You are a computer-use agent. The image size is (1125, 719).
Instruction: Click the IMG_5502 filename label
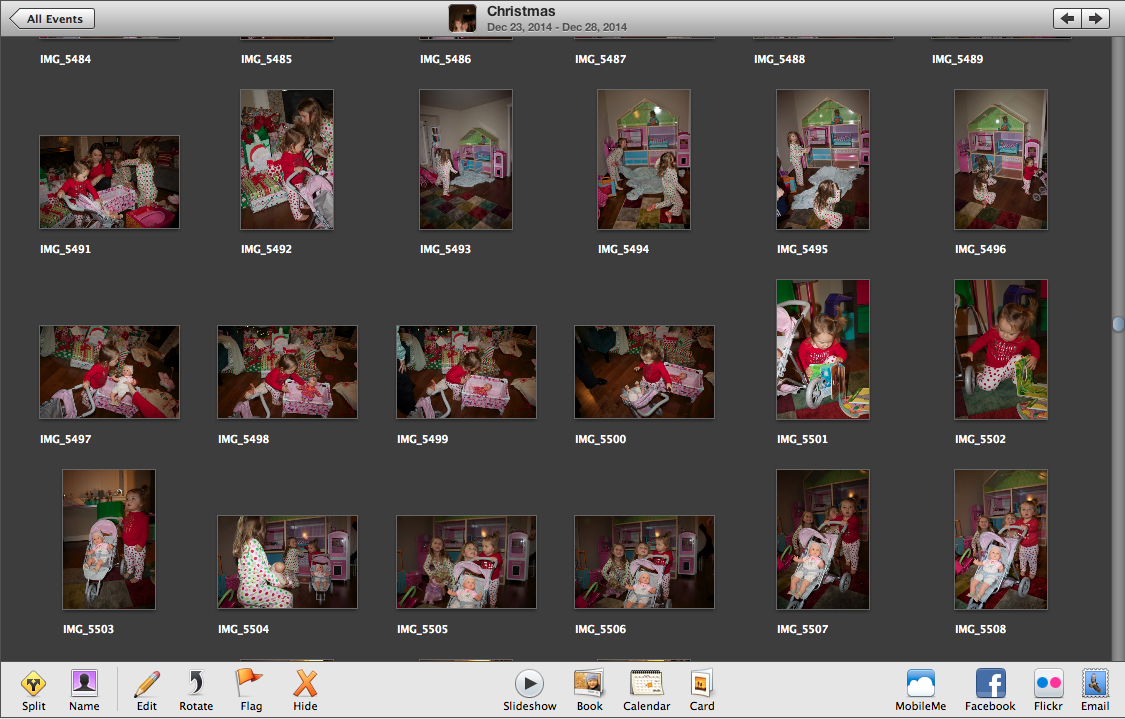click(x=980, y=439)
